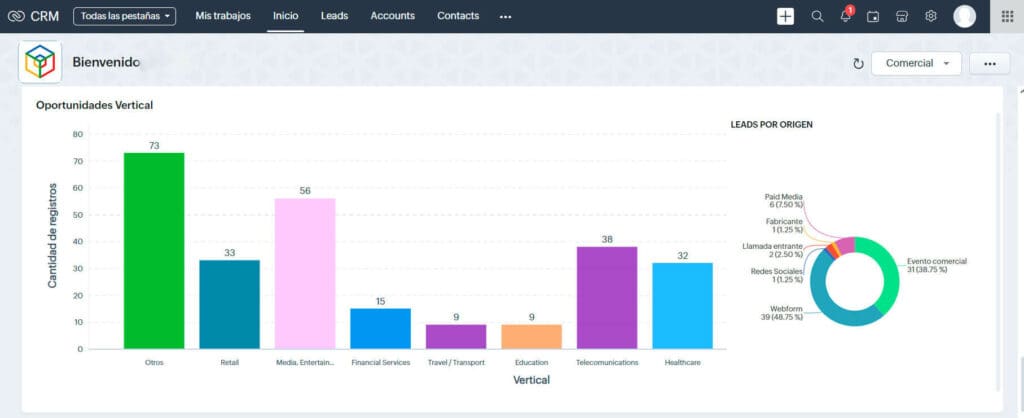1024x418 pixels.
Task: Open Mis trabajos in the navigation
Action: [223, 16]
